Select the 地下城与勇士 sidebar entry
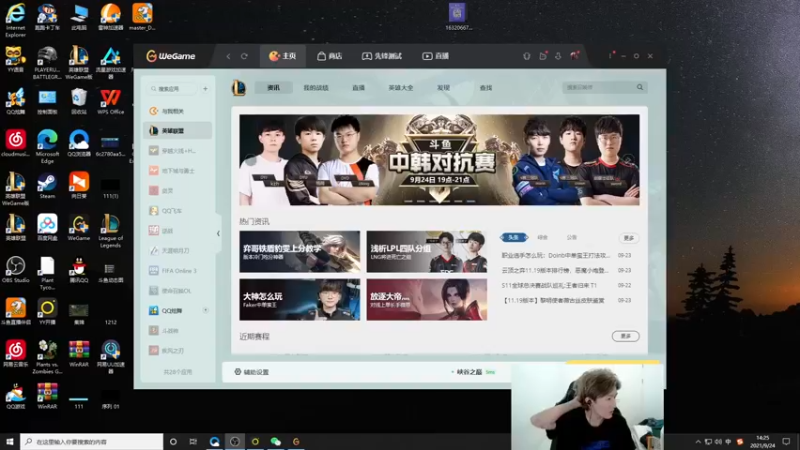 tap(178, 170)
